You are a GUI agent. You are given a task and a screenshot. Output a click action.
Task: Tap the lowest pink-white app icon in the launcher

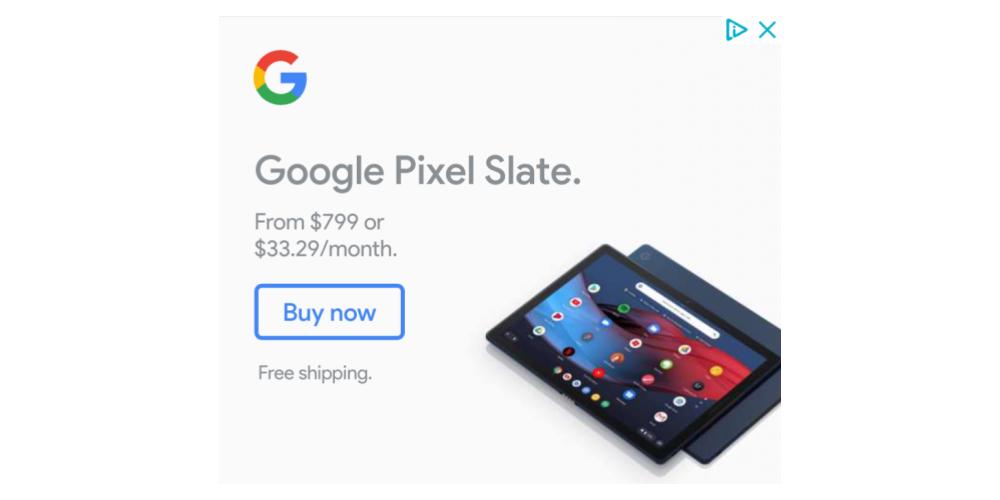click(x=661, y=416)
